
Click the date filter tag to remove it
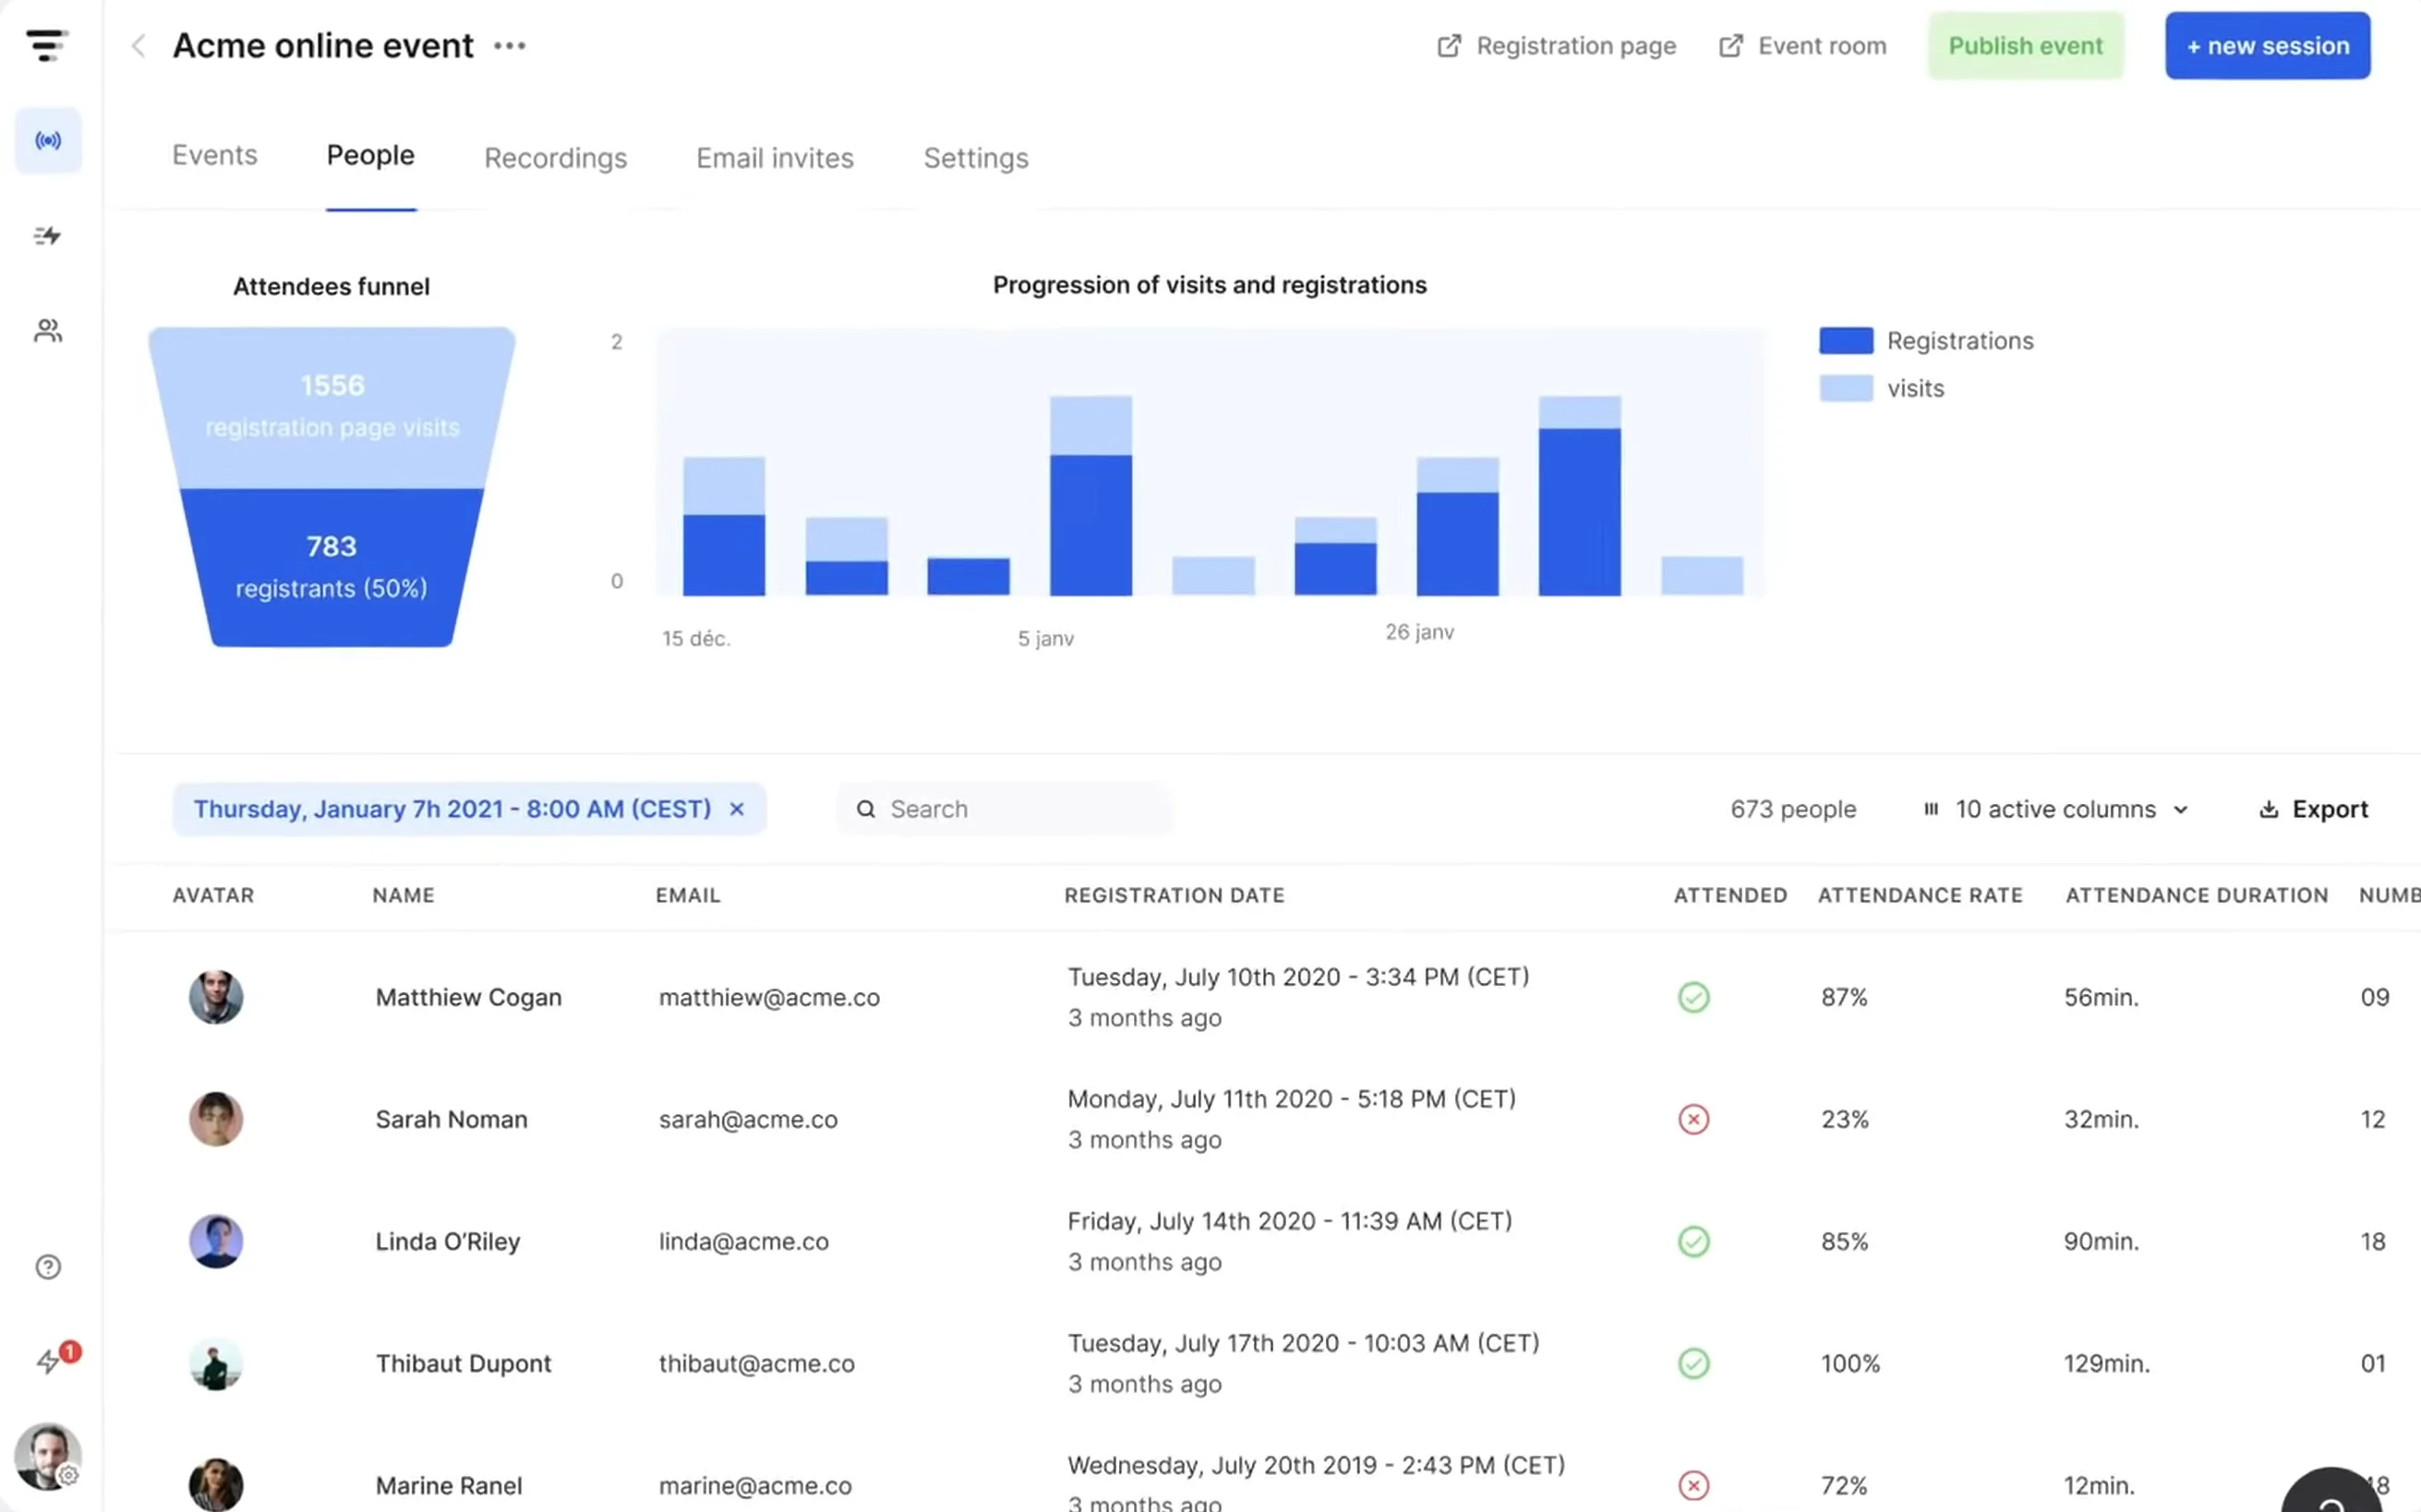click(737, 809)
